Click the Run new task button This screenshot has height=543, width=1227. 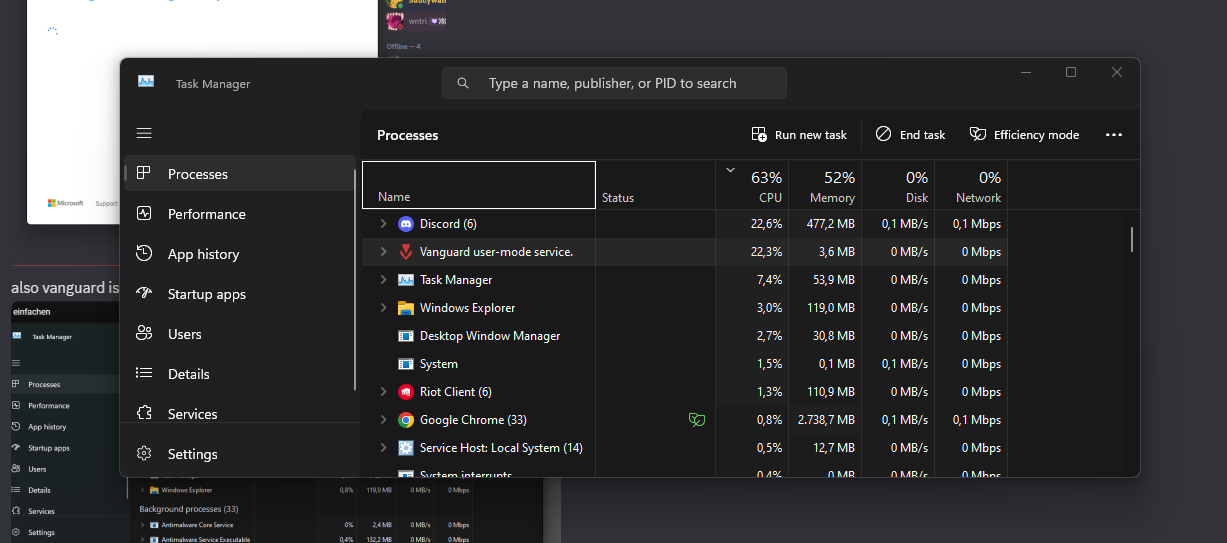tap(799, 135)
